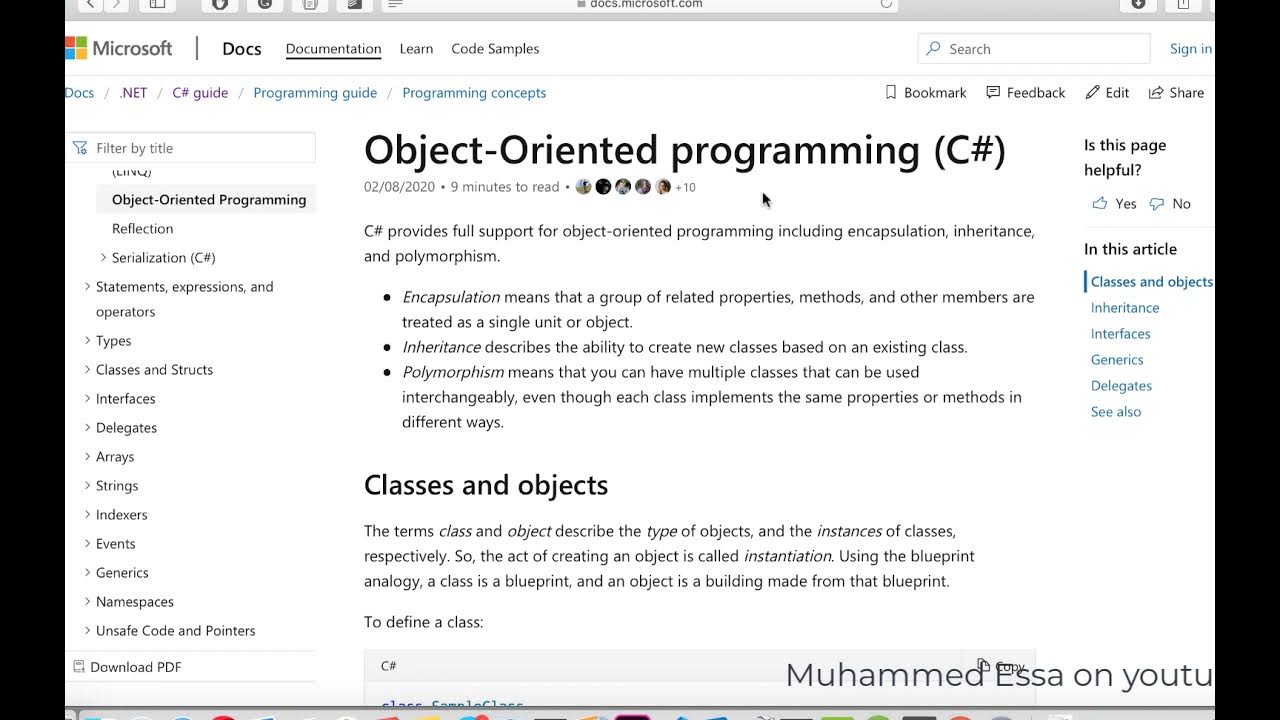Reload the page in Safari's address bar
The image size is (1280, 720).
point(886,4)
